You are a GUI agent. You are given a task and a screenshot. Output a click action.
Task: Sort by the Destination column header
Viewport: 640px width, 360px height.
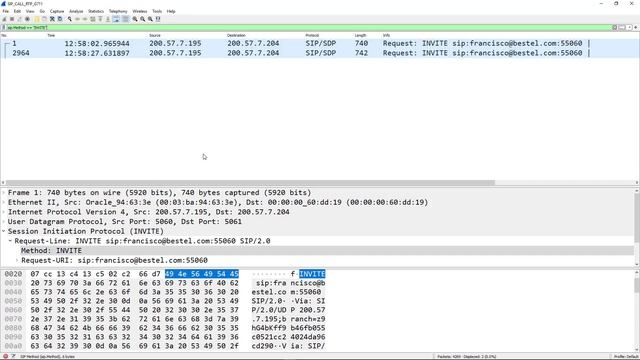point(236,36)
